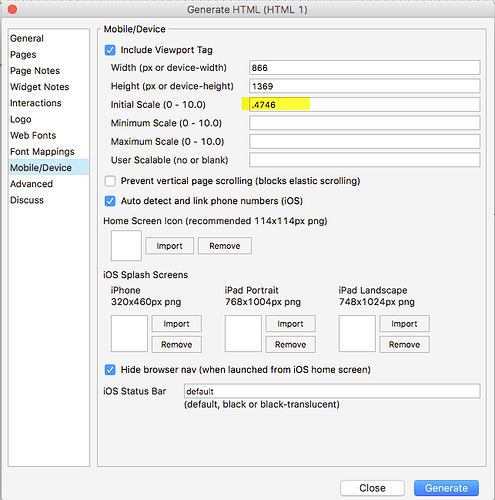Toggle Hide browser nav checkbox

coord(110,370)
